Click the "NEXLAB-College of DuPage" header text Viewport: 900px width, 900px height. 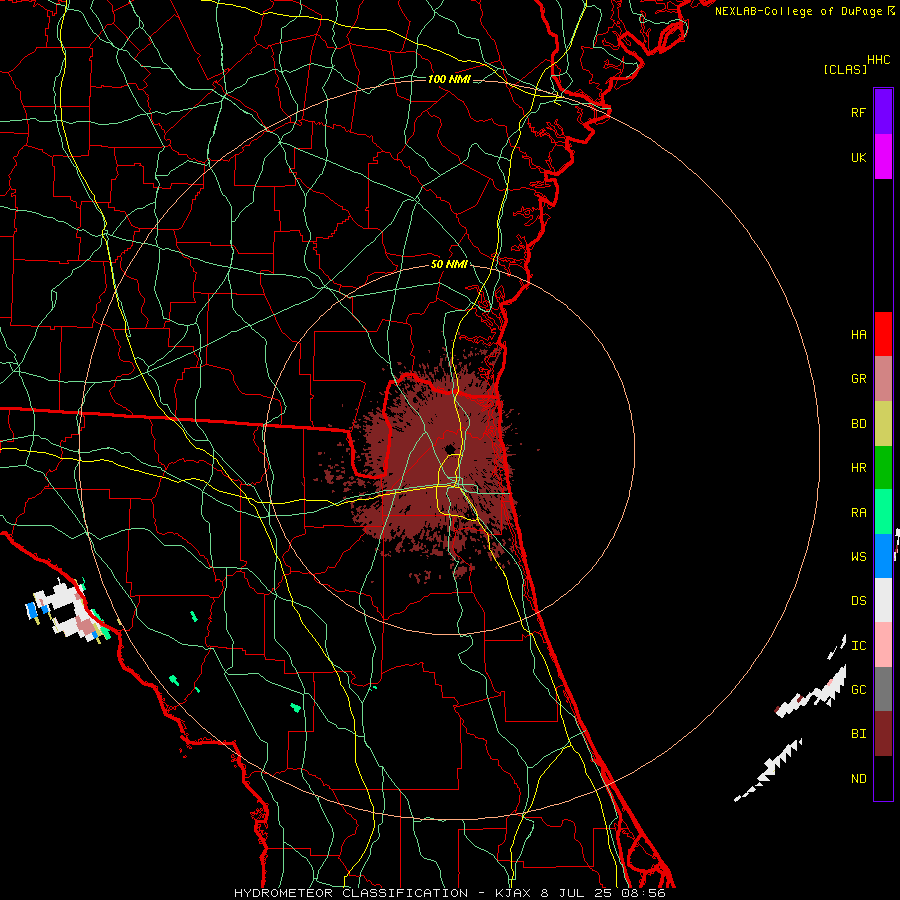tap(798, 11)
